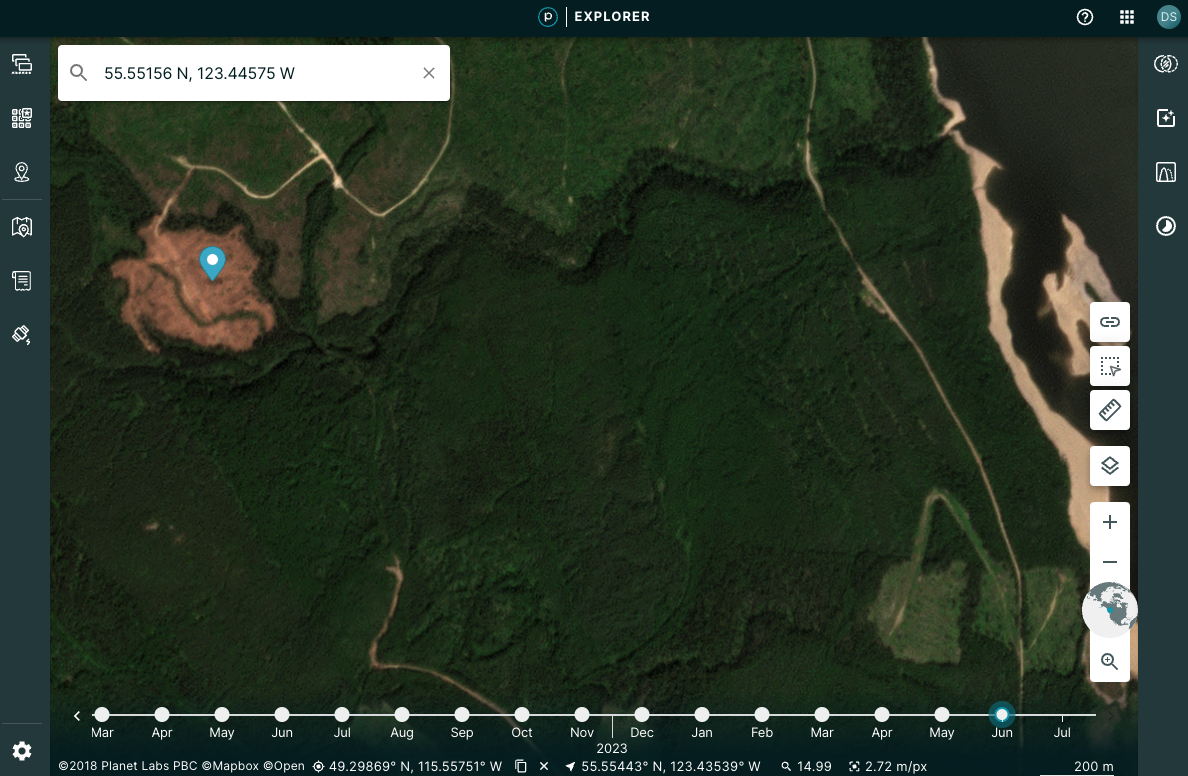This screenshot has height=776, width=1188.
Task: Open the help question mark icon
Action: click(1085, 17)
